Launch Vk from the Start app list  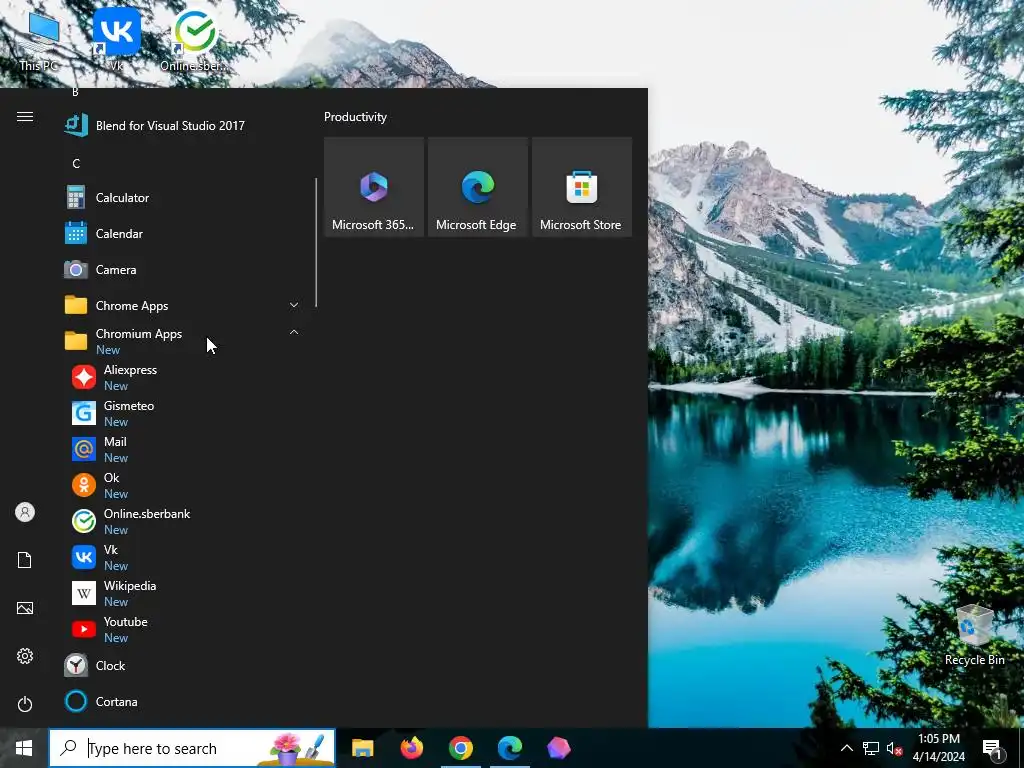(x=183, y=556)
